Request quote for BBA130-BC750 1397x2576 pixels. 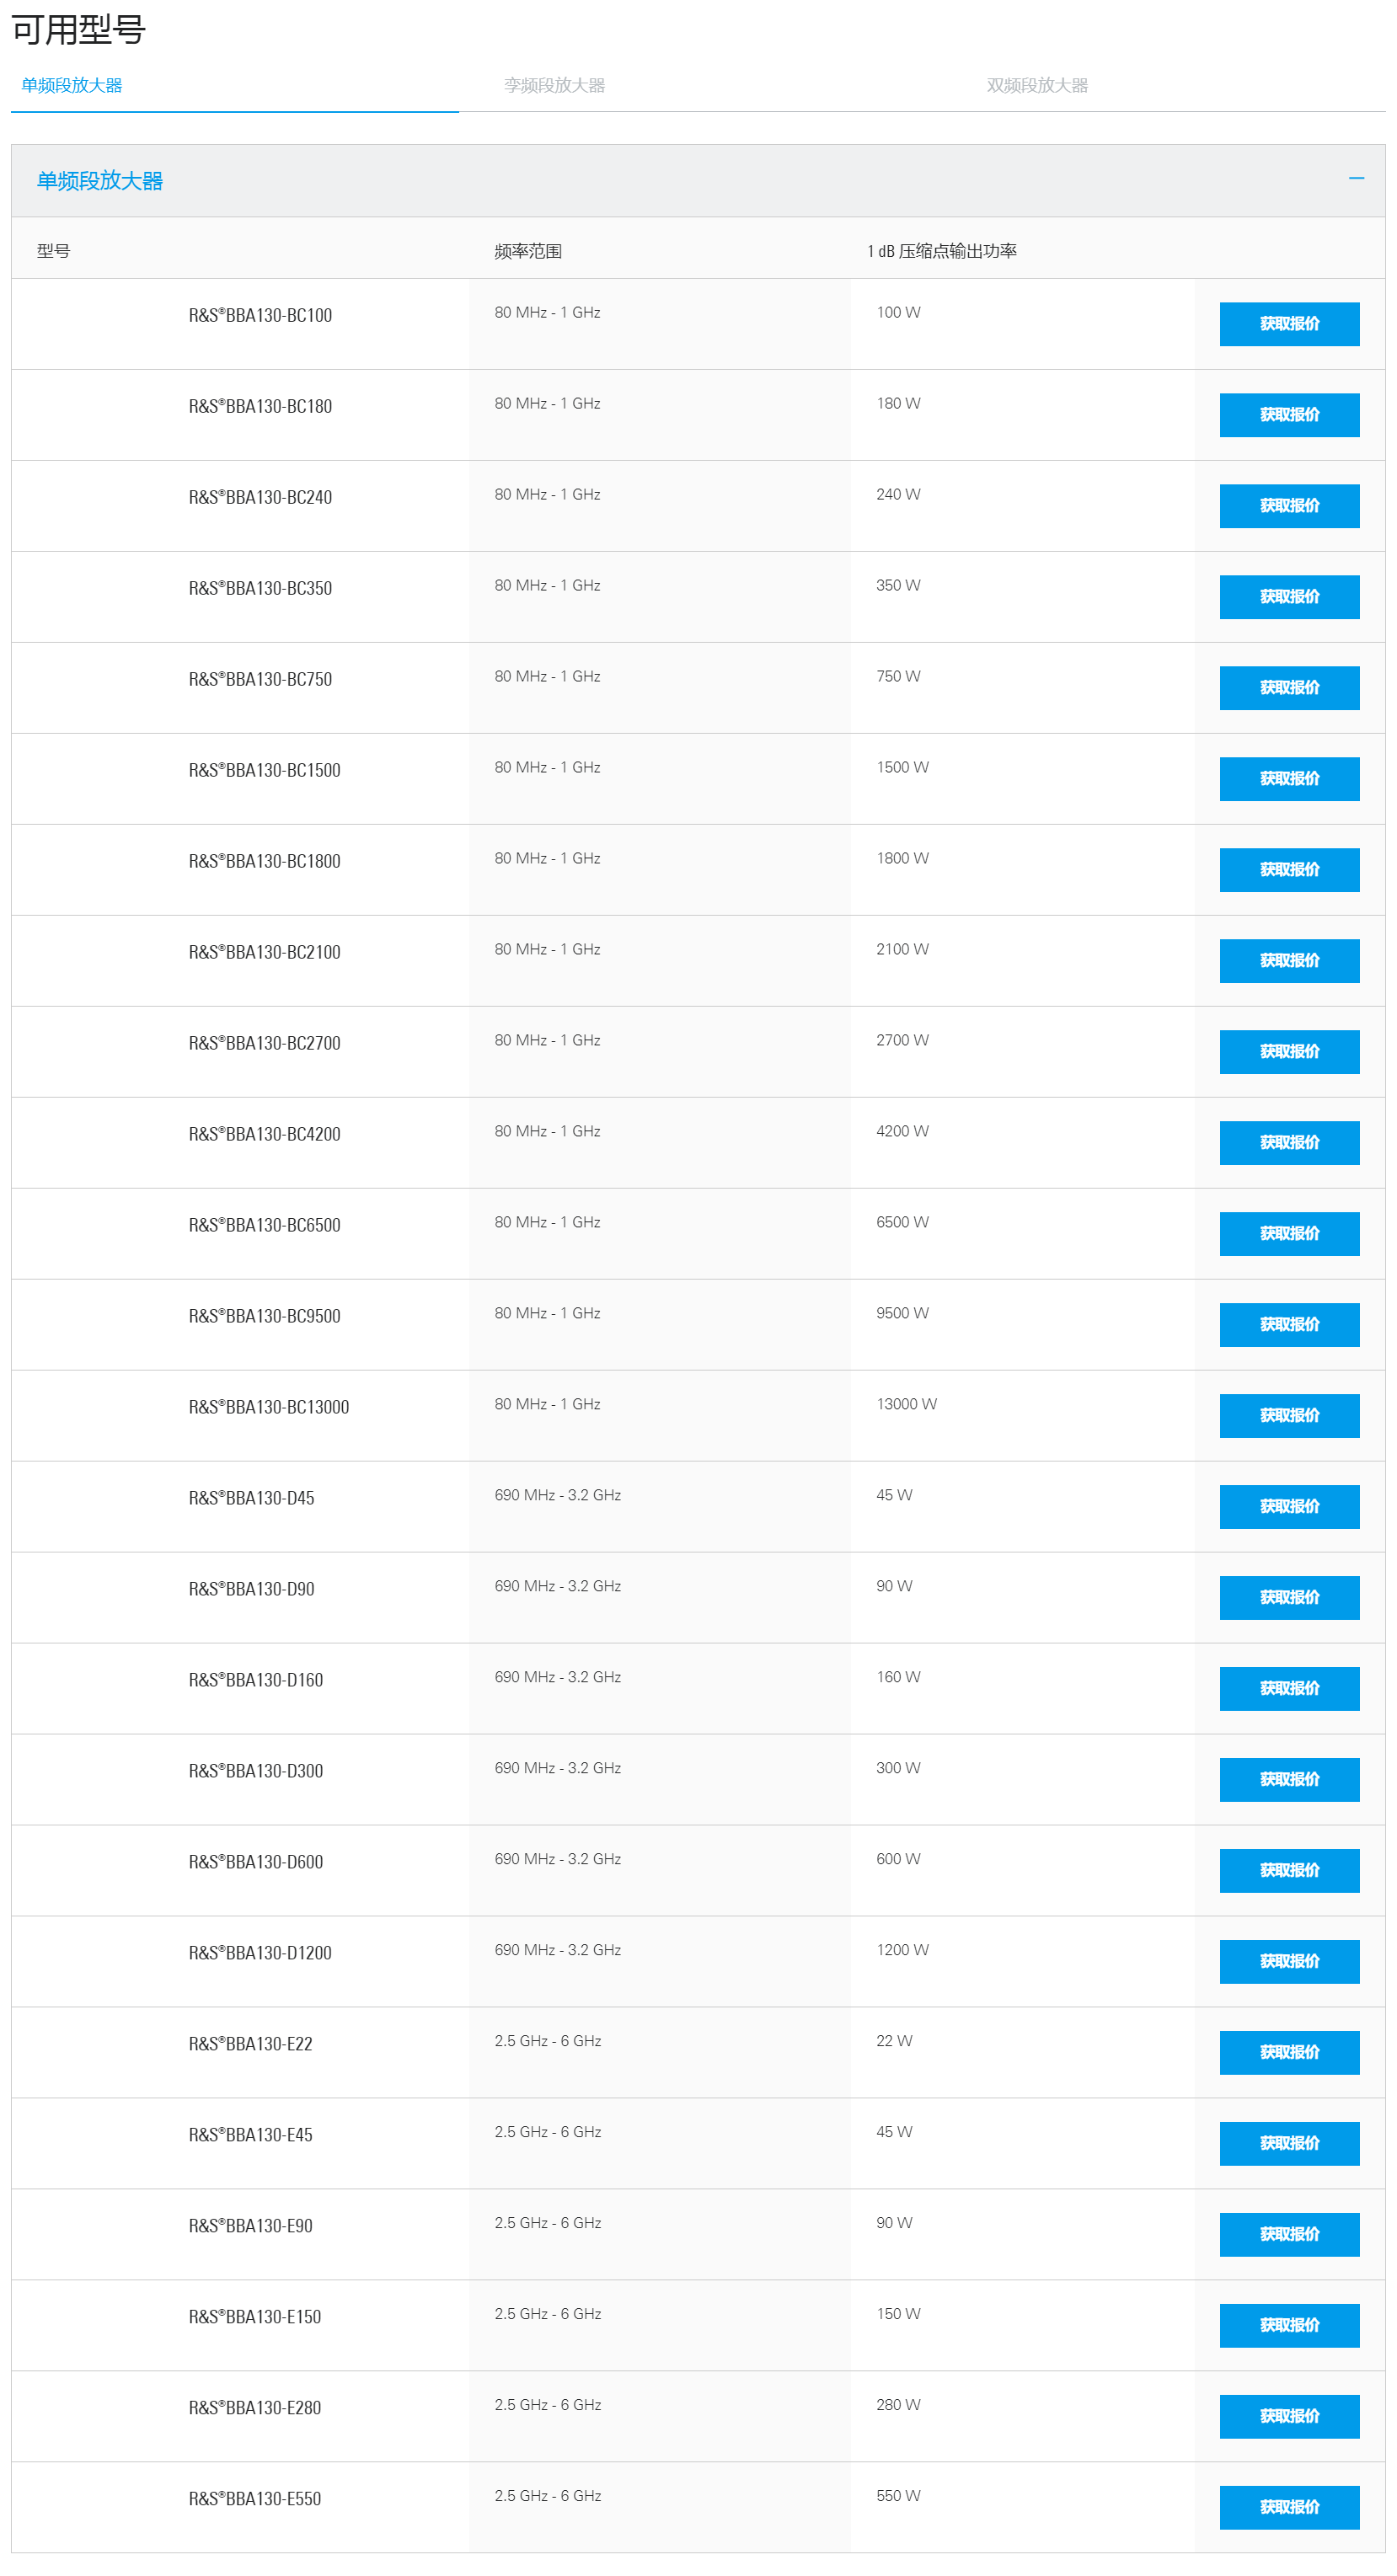tap(1289, 688)
